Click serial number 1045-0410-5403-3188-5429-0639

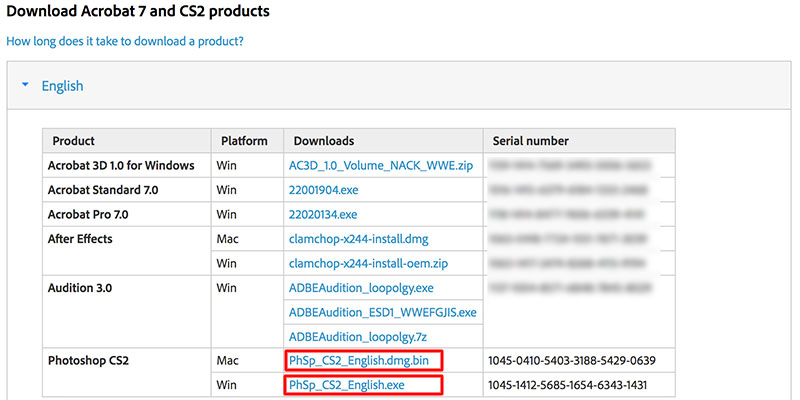click(x=571, y=361)
